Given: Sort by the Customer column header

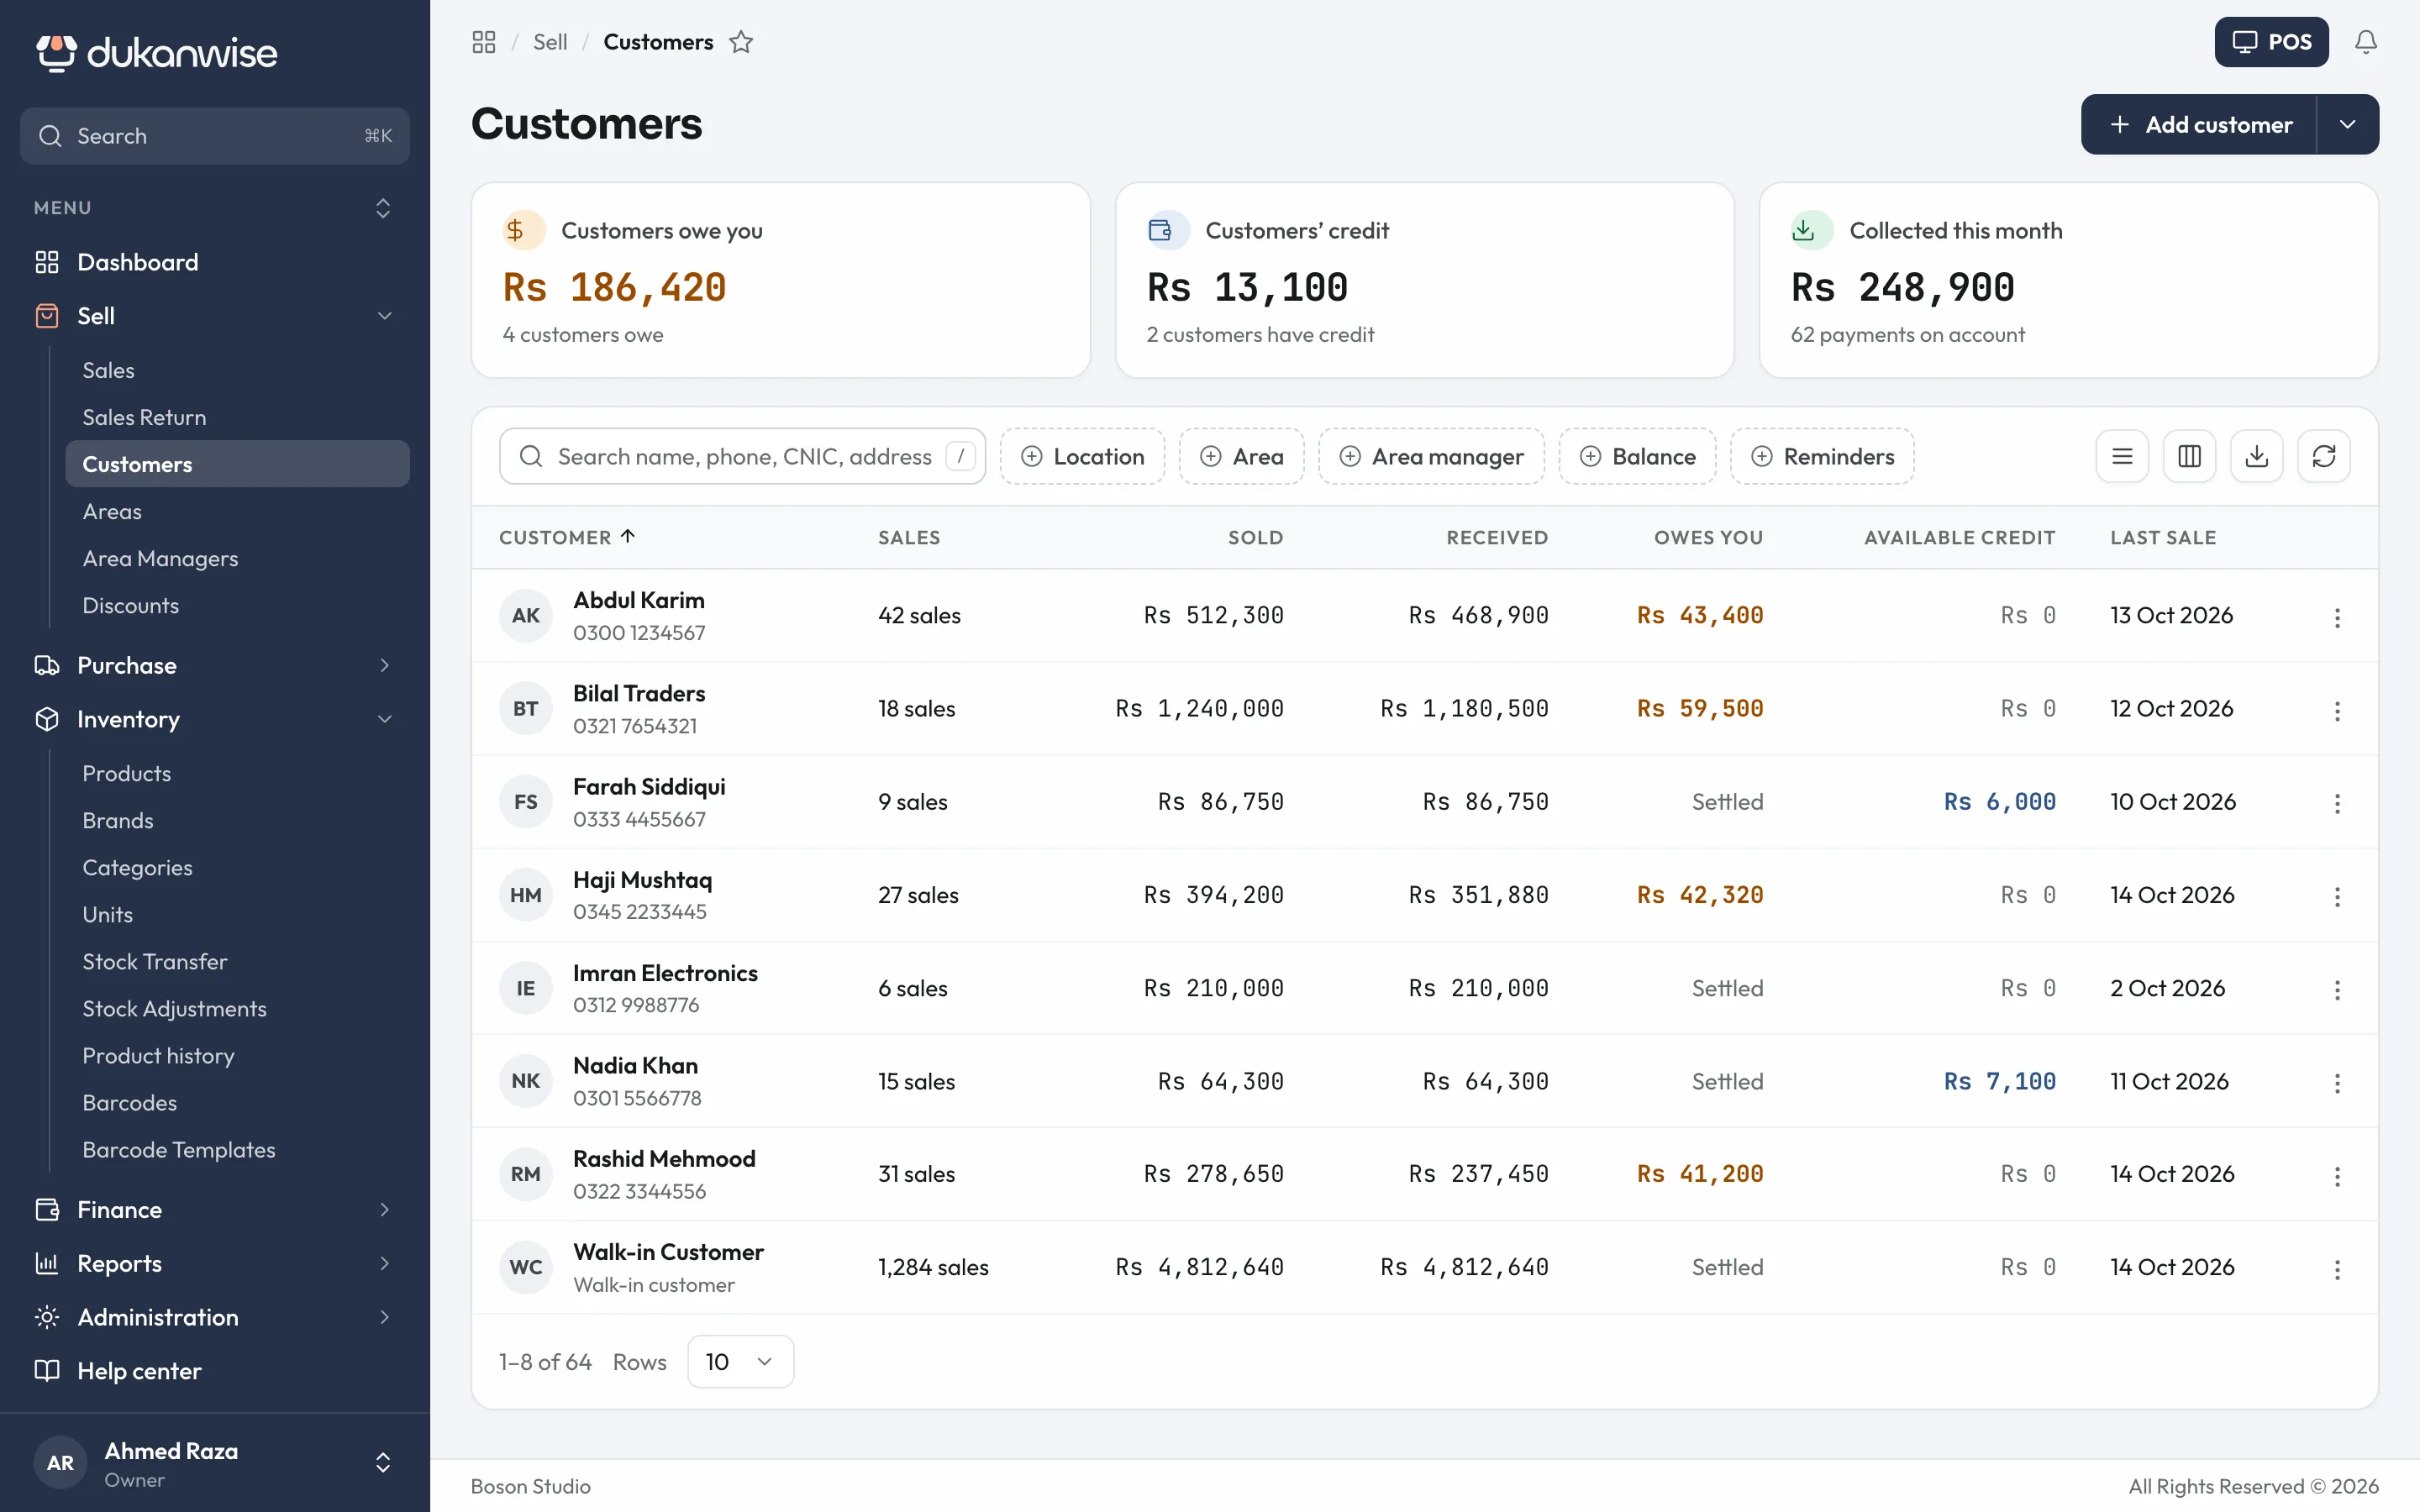Looking at the screenshot, I should click(567, 537).
